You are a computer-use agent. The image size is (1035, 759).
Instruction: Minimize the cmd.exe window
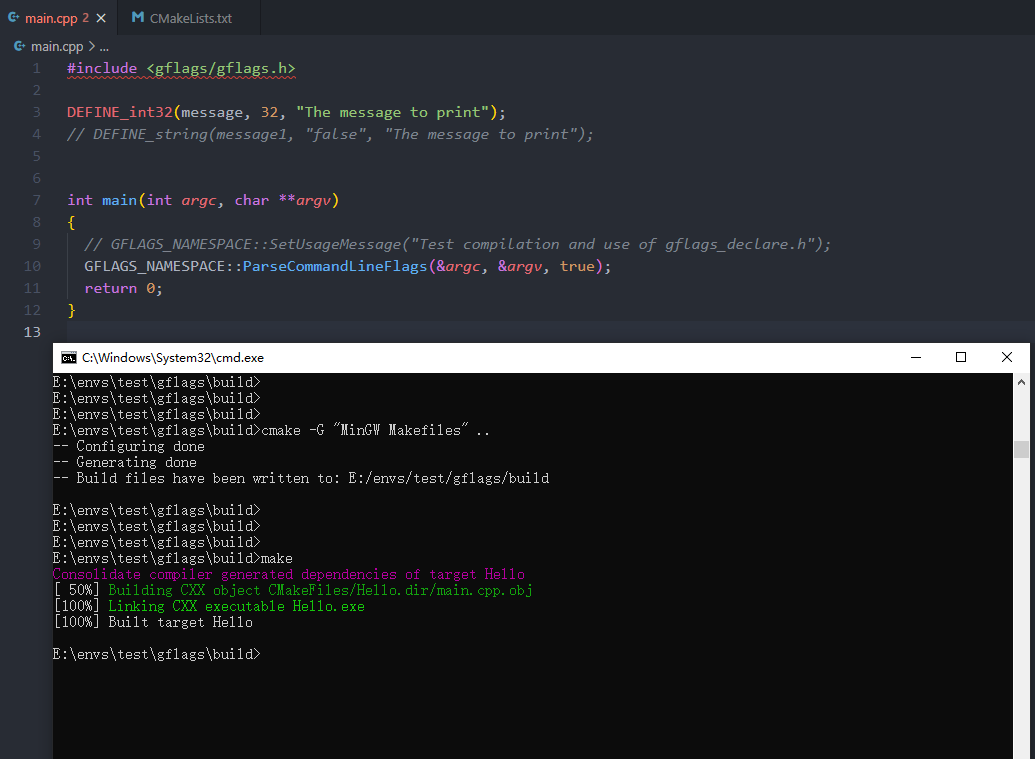[916, 357]
